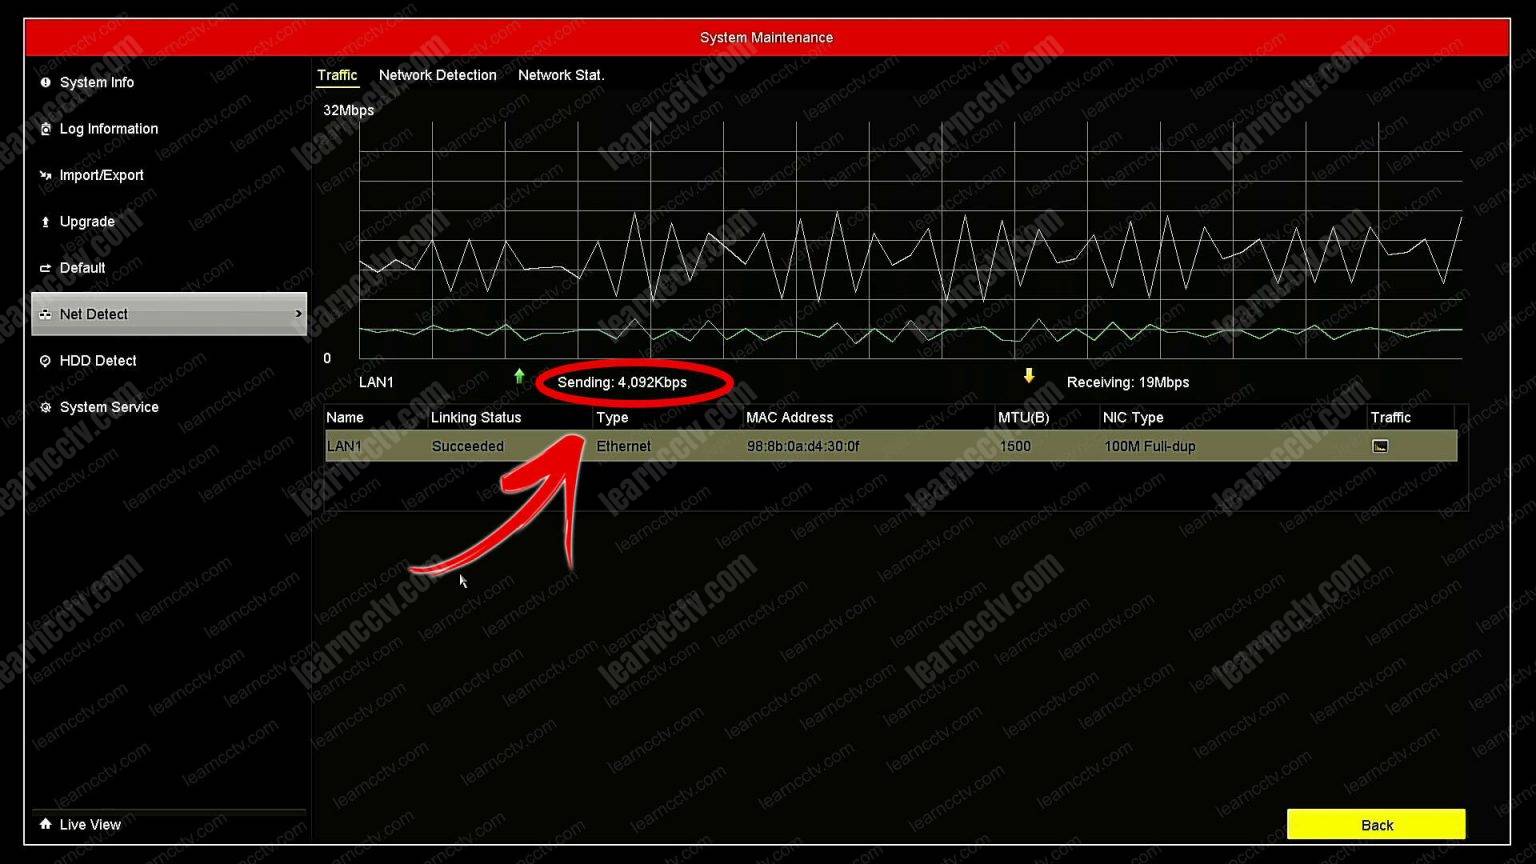This screenshot has height=864, width=1536.
Task: Switch to the Network Detection tab
Action: (x=437, y=75)
